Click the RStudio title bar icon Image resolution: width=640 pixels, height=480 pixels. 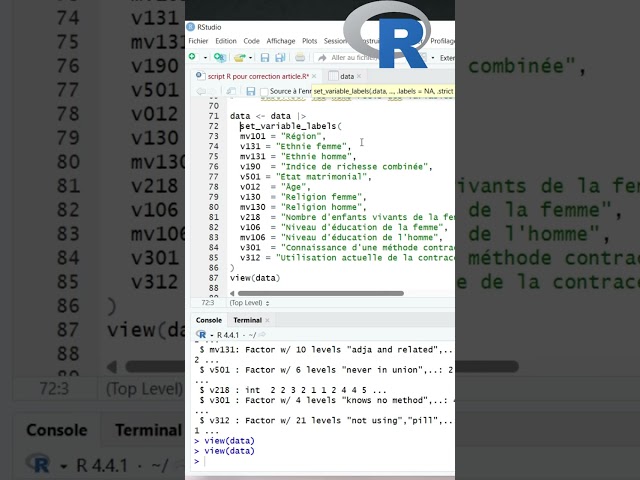click(x=190, y=27)
